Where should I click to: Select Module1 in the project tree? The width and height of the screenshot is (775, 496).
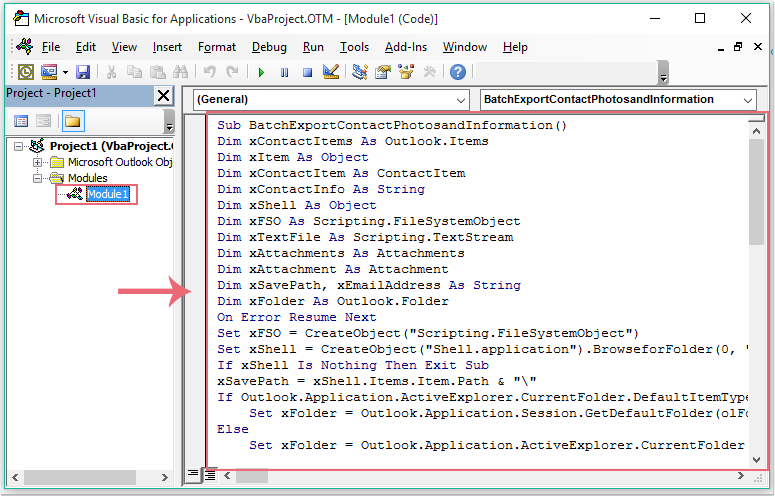107,194
